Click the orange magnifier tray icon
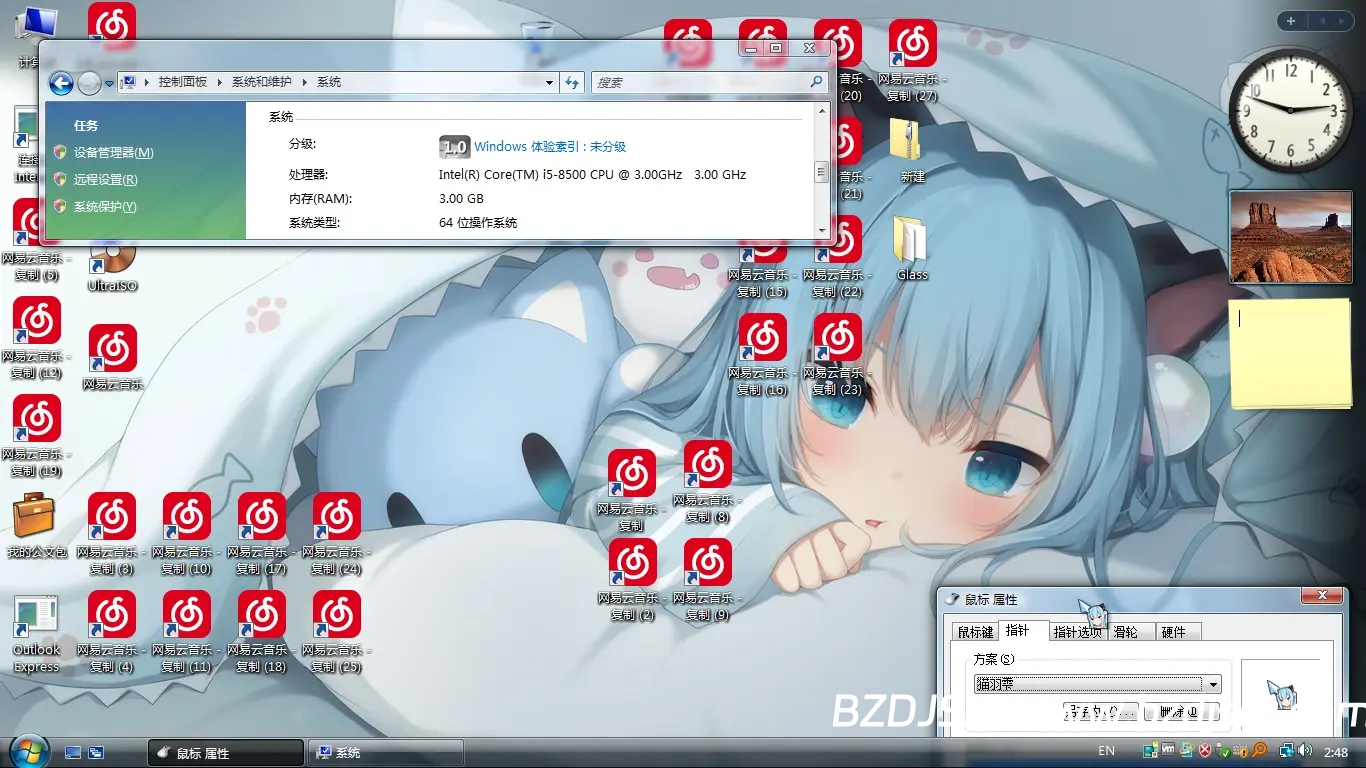Viewport: 1366px width, 768px height. [x=1259, y=750]
